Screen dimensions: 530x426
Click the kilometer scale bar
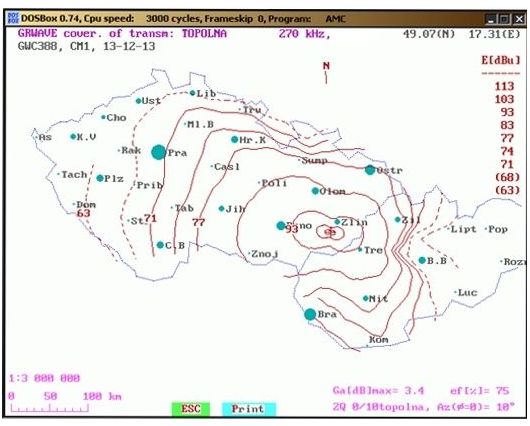(x=49, y=409)
